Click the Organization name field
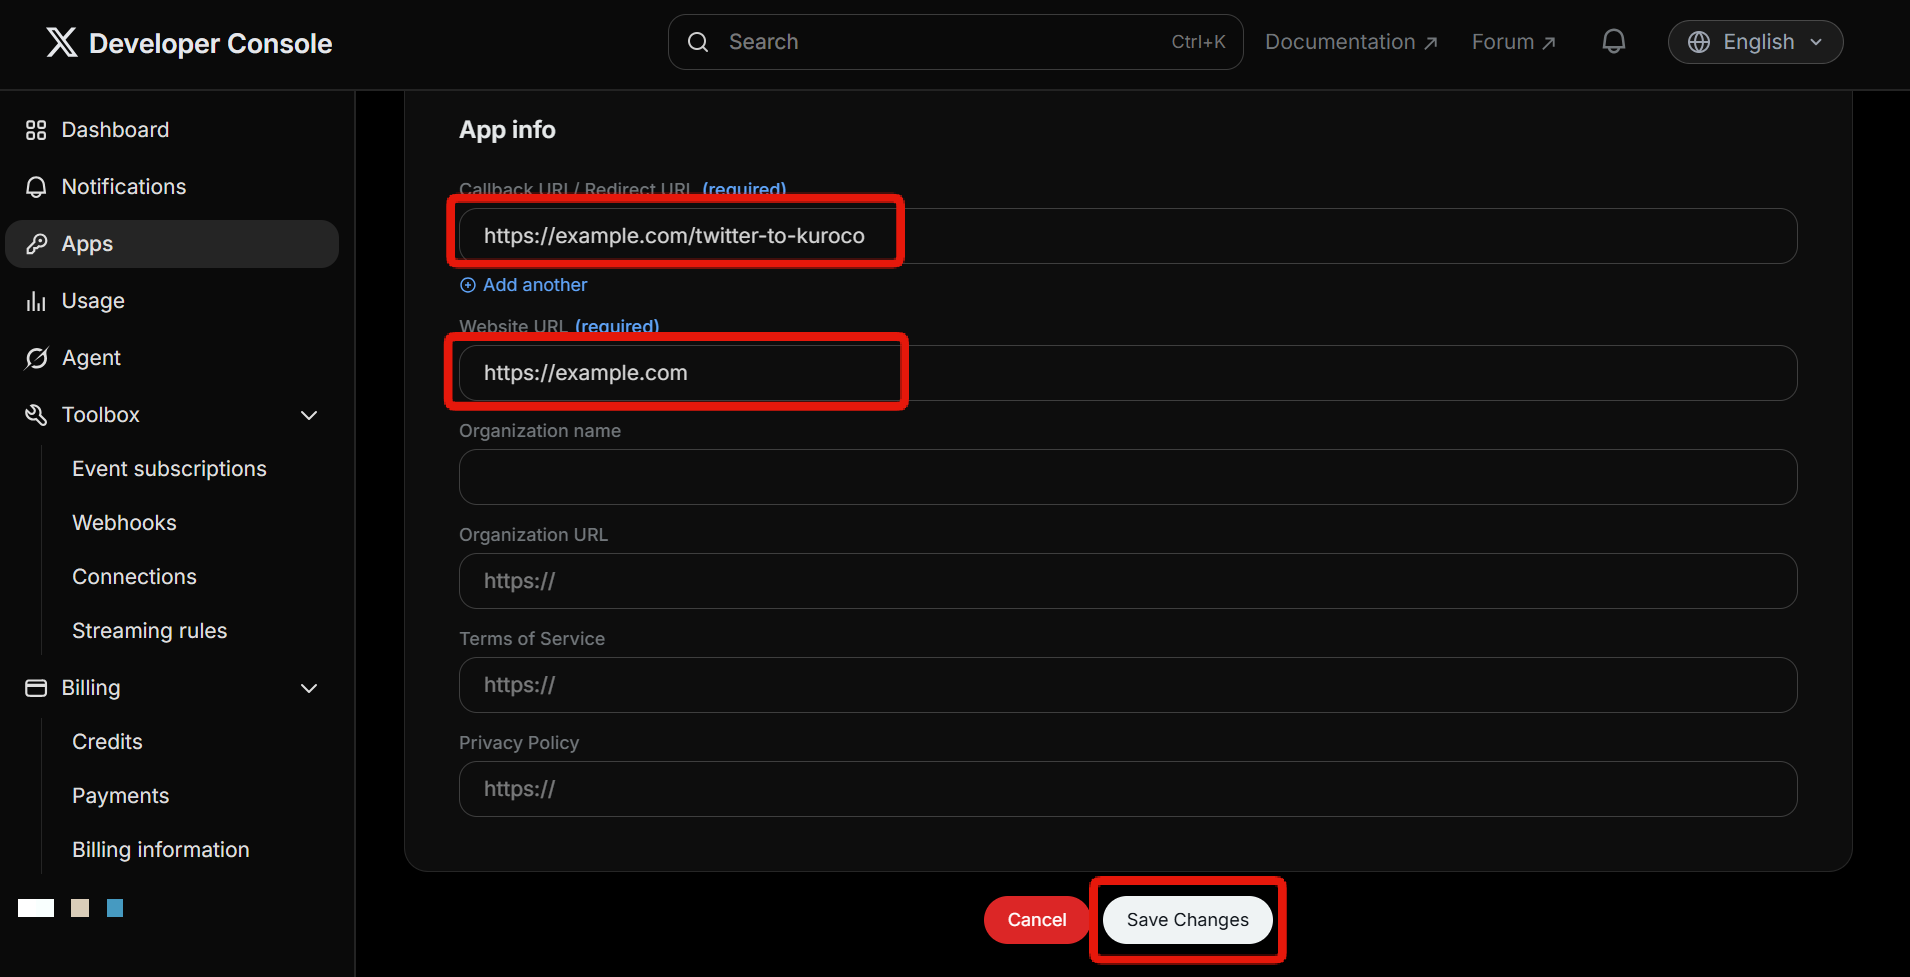The height and width of the screenshot is (977, 1910). (1128, 477)
